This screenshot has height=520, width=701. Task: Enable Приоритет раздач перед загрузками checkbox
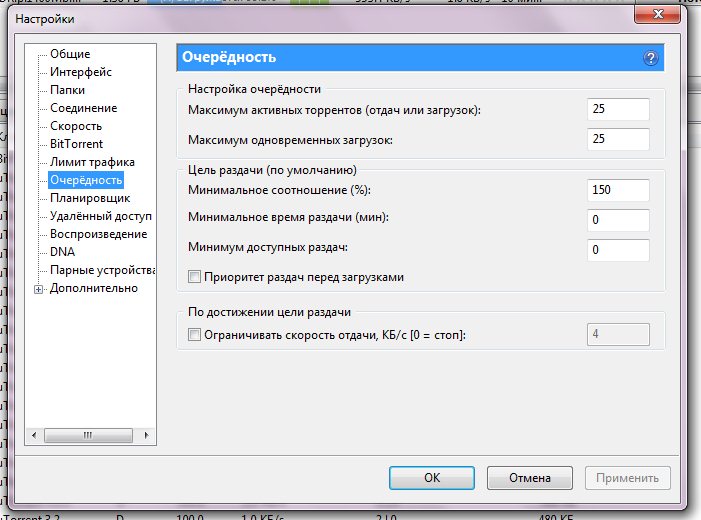[194, 277]
